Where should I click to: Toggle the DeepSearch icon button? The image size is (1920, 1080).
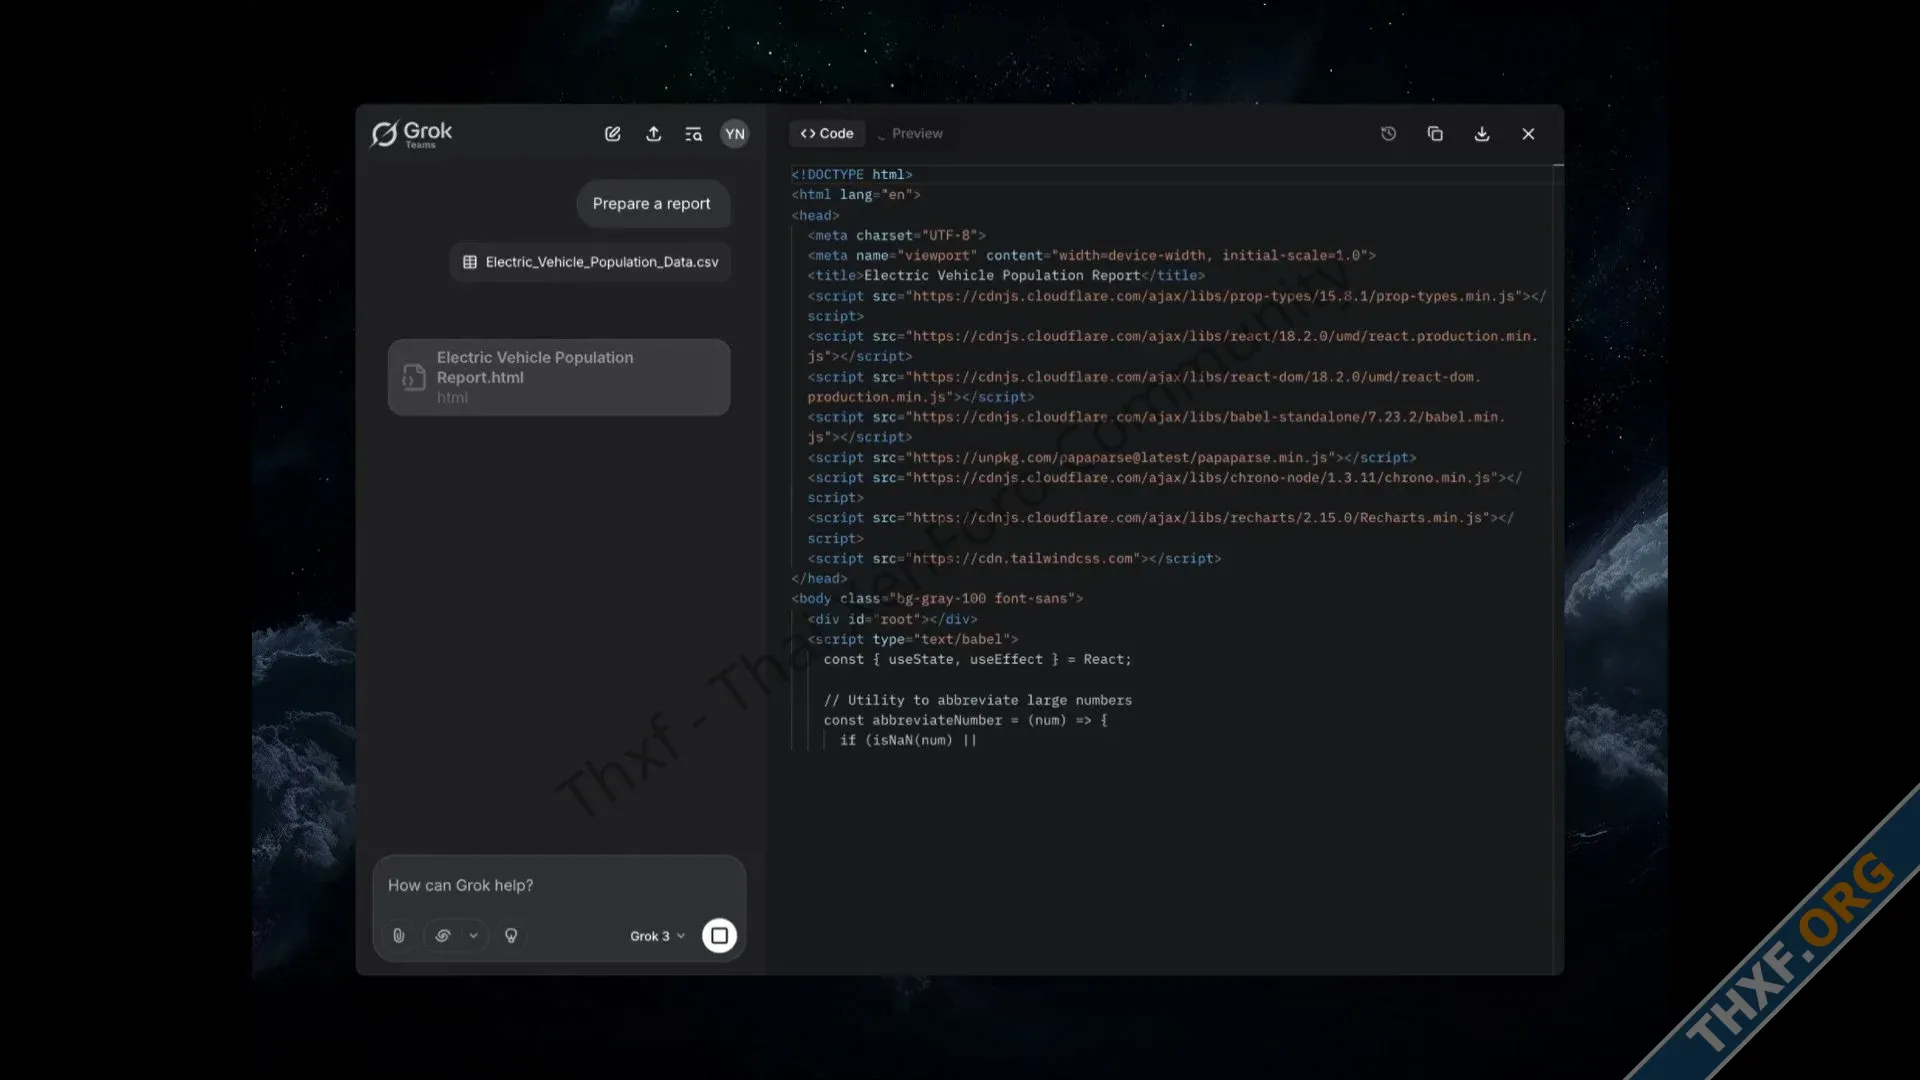443,936
